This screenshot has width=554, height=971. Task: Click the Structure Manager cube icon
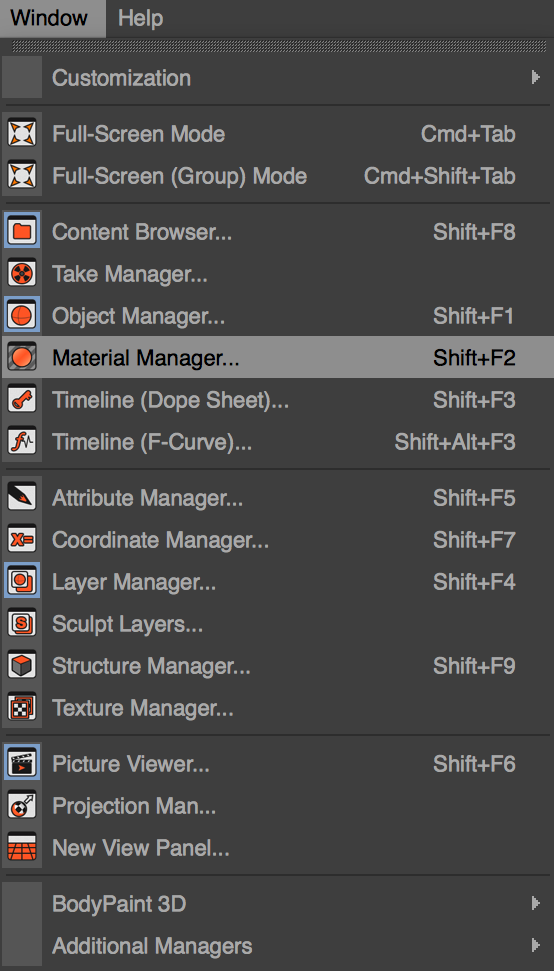(x=22, y=666)
